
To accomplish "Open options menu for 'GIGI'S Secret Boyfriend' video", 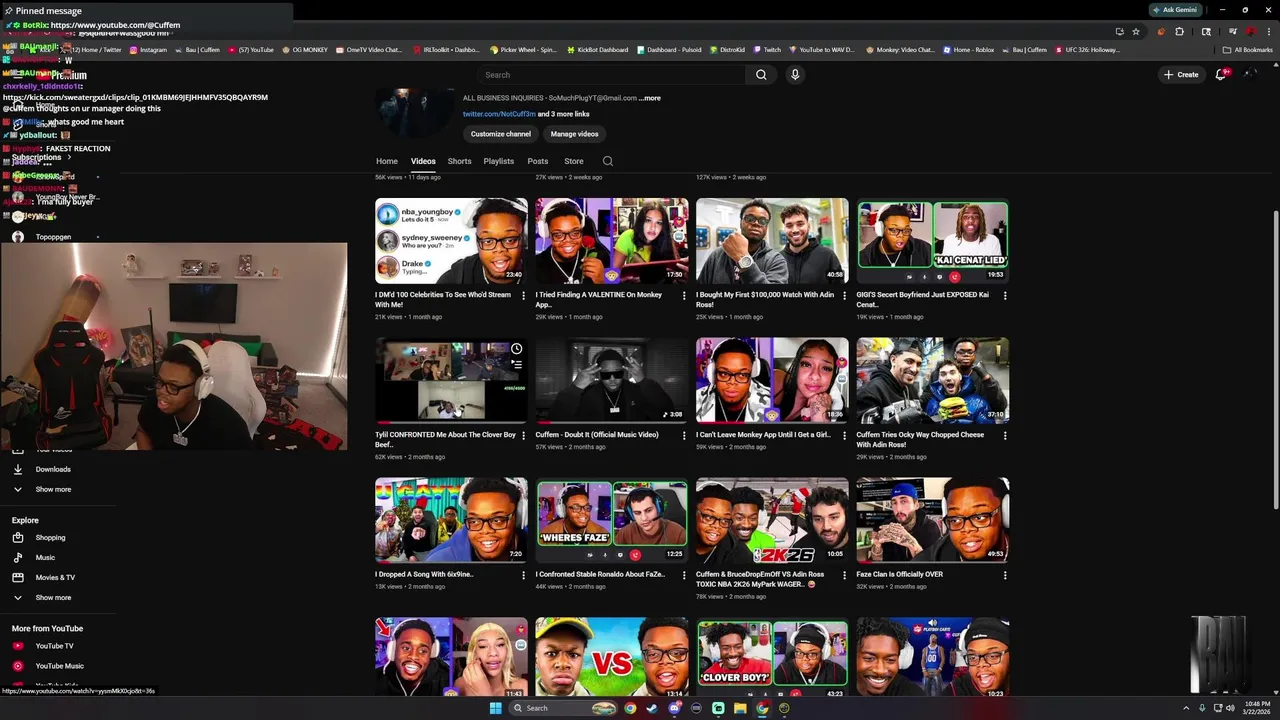I will (1005, 295).
